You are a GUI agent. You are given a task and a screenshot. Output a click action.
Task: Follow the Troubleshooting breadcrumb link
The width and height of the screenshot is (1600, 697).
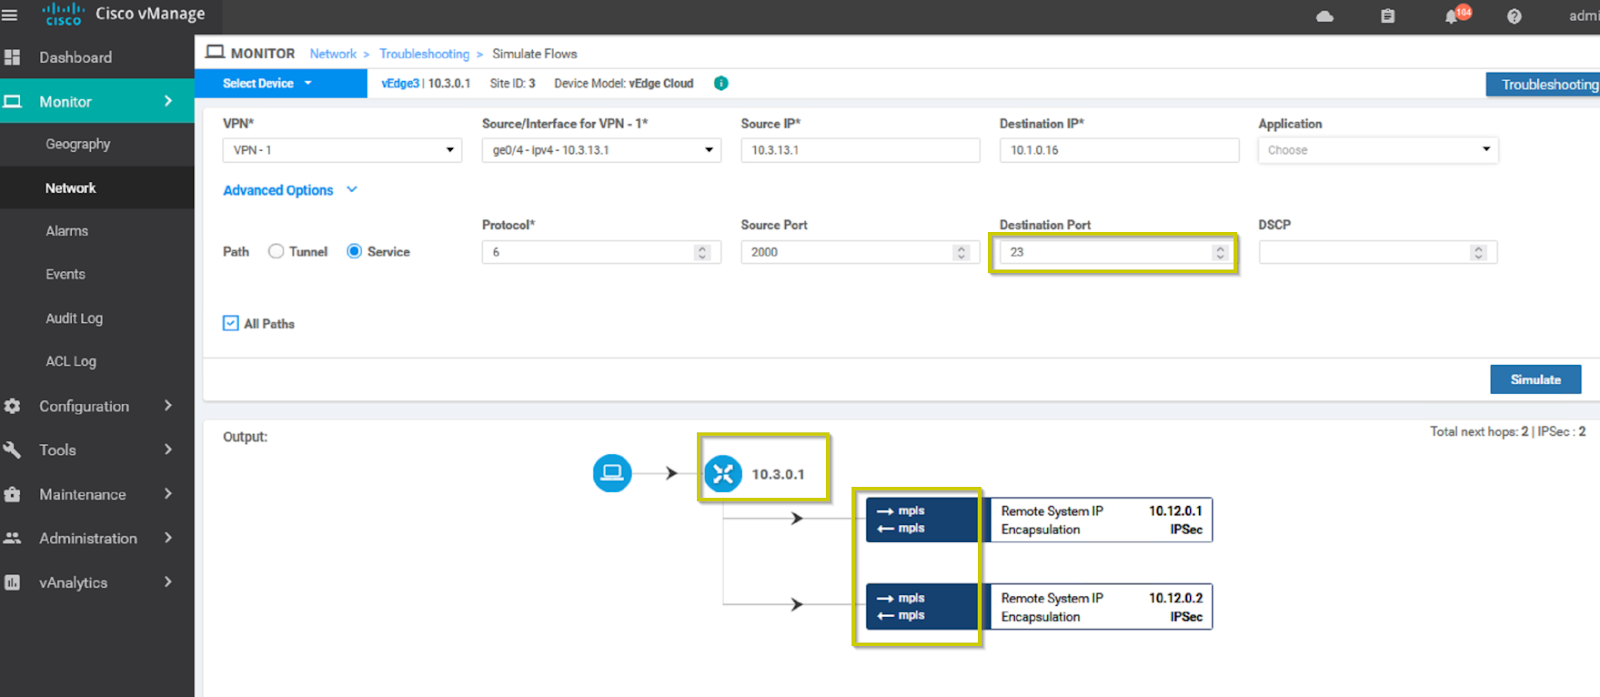click(x=424, y=54)
